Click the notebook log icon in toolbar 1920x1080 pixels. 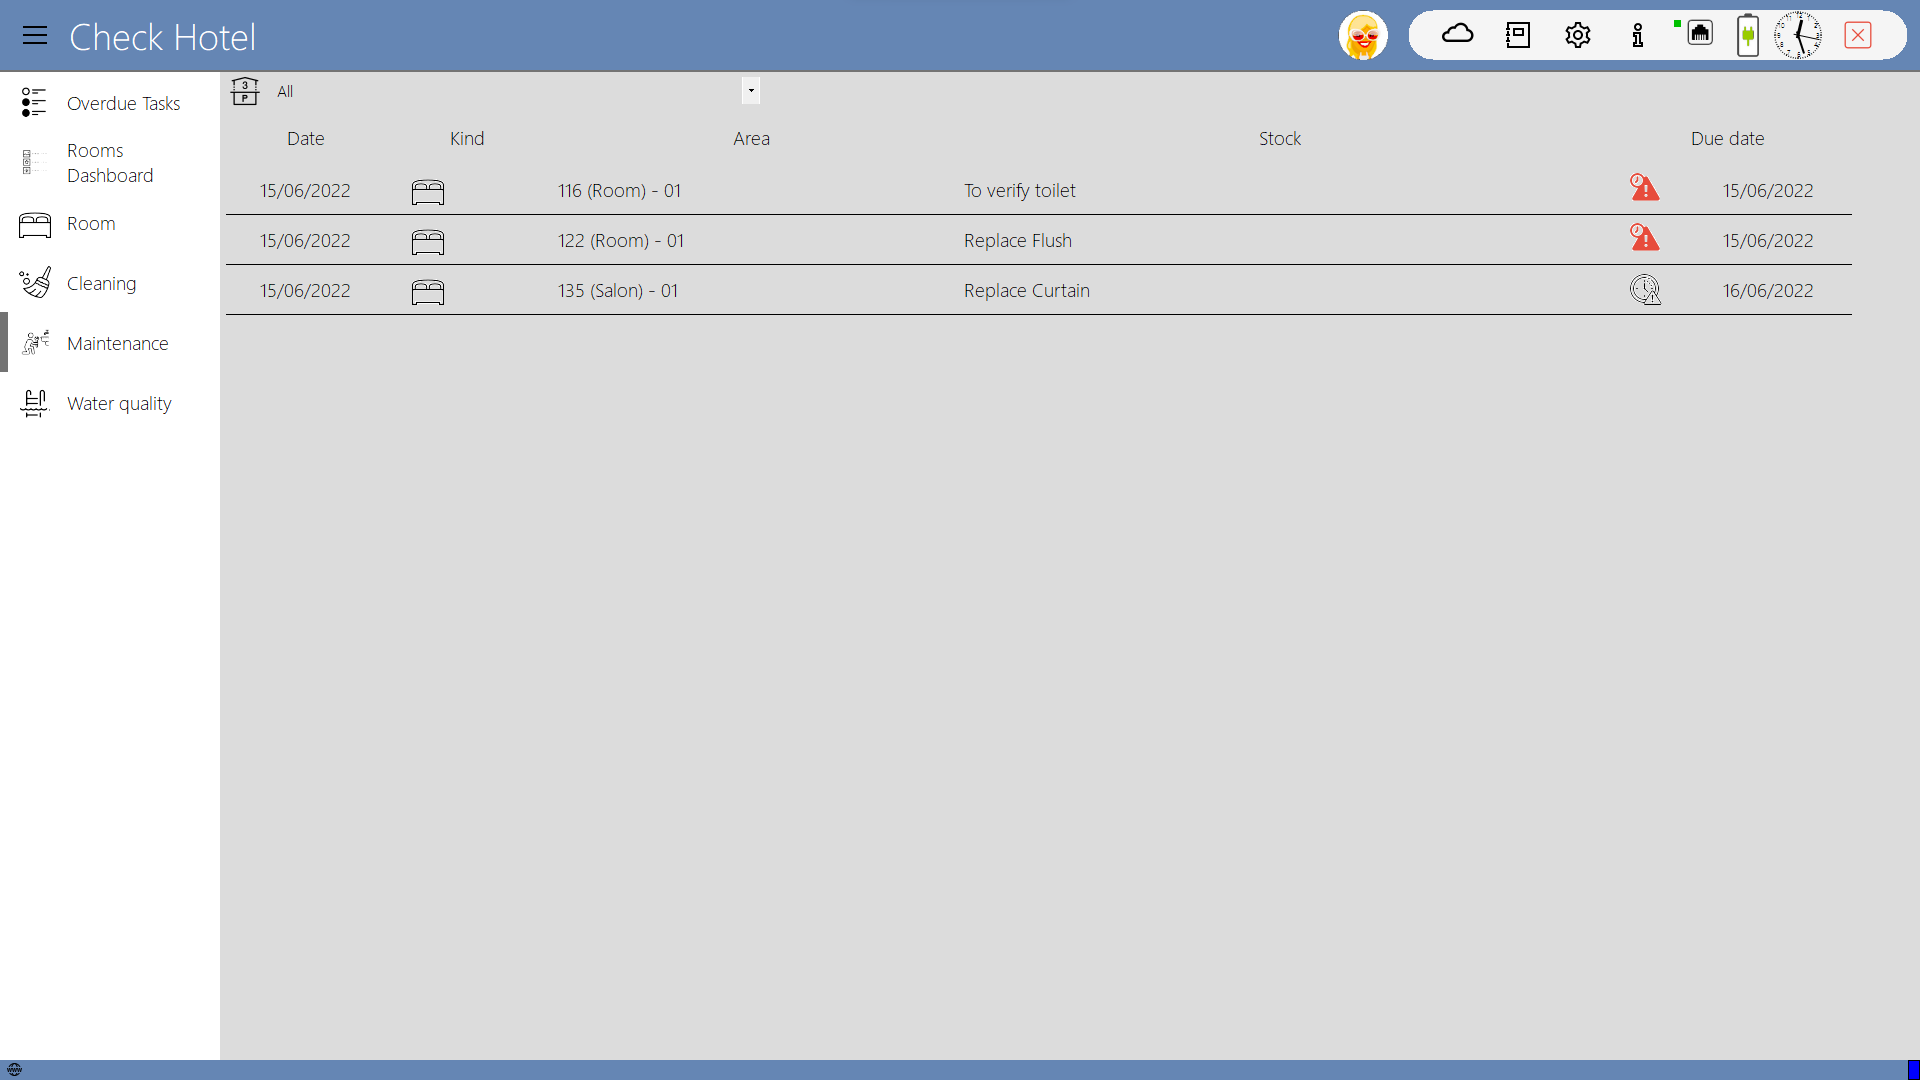tap(1517, 36)
